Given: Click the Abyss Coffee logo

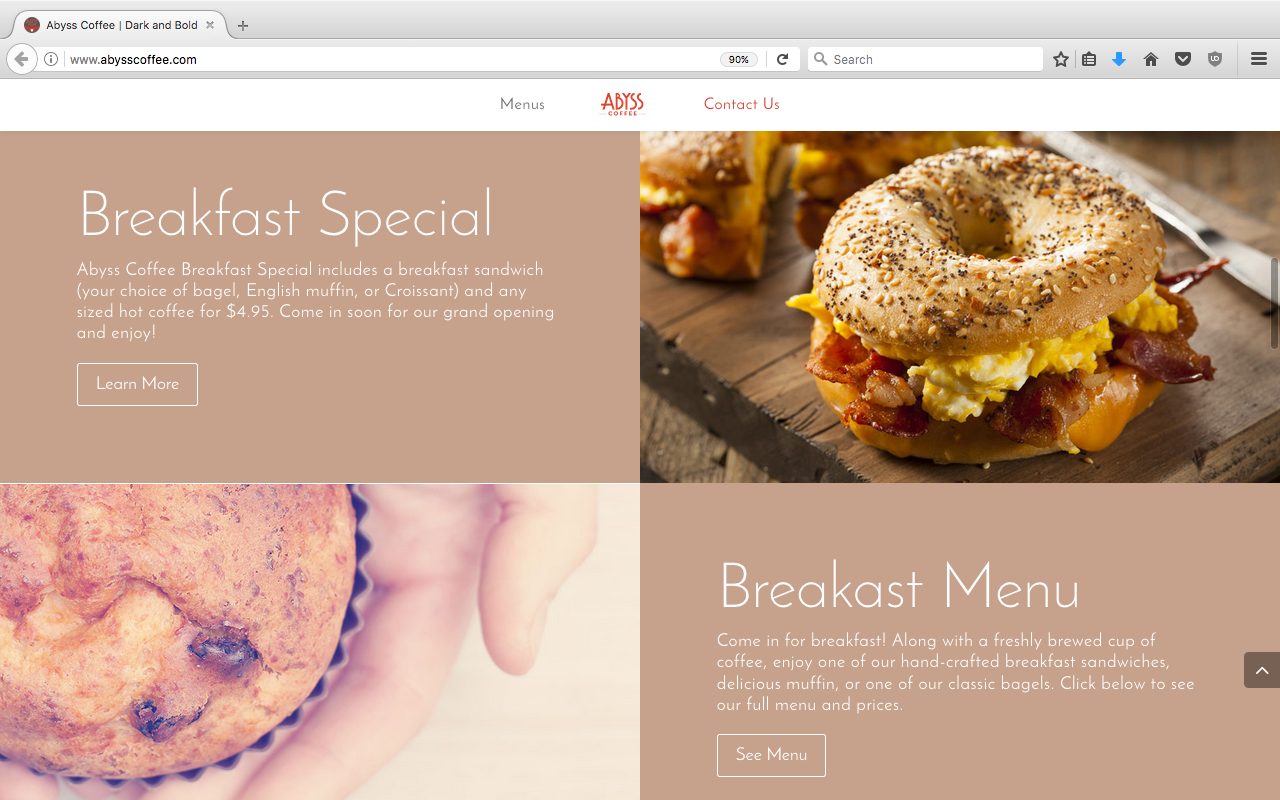Looking at the screenshot, I should pyautogui.click(x=622, y=104).
